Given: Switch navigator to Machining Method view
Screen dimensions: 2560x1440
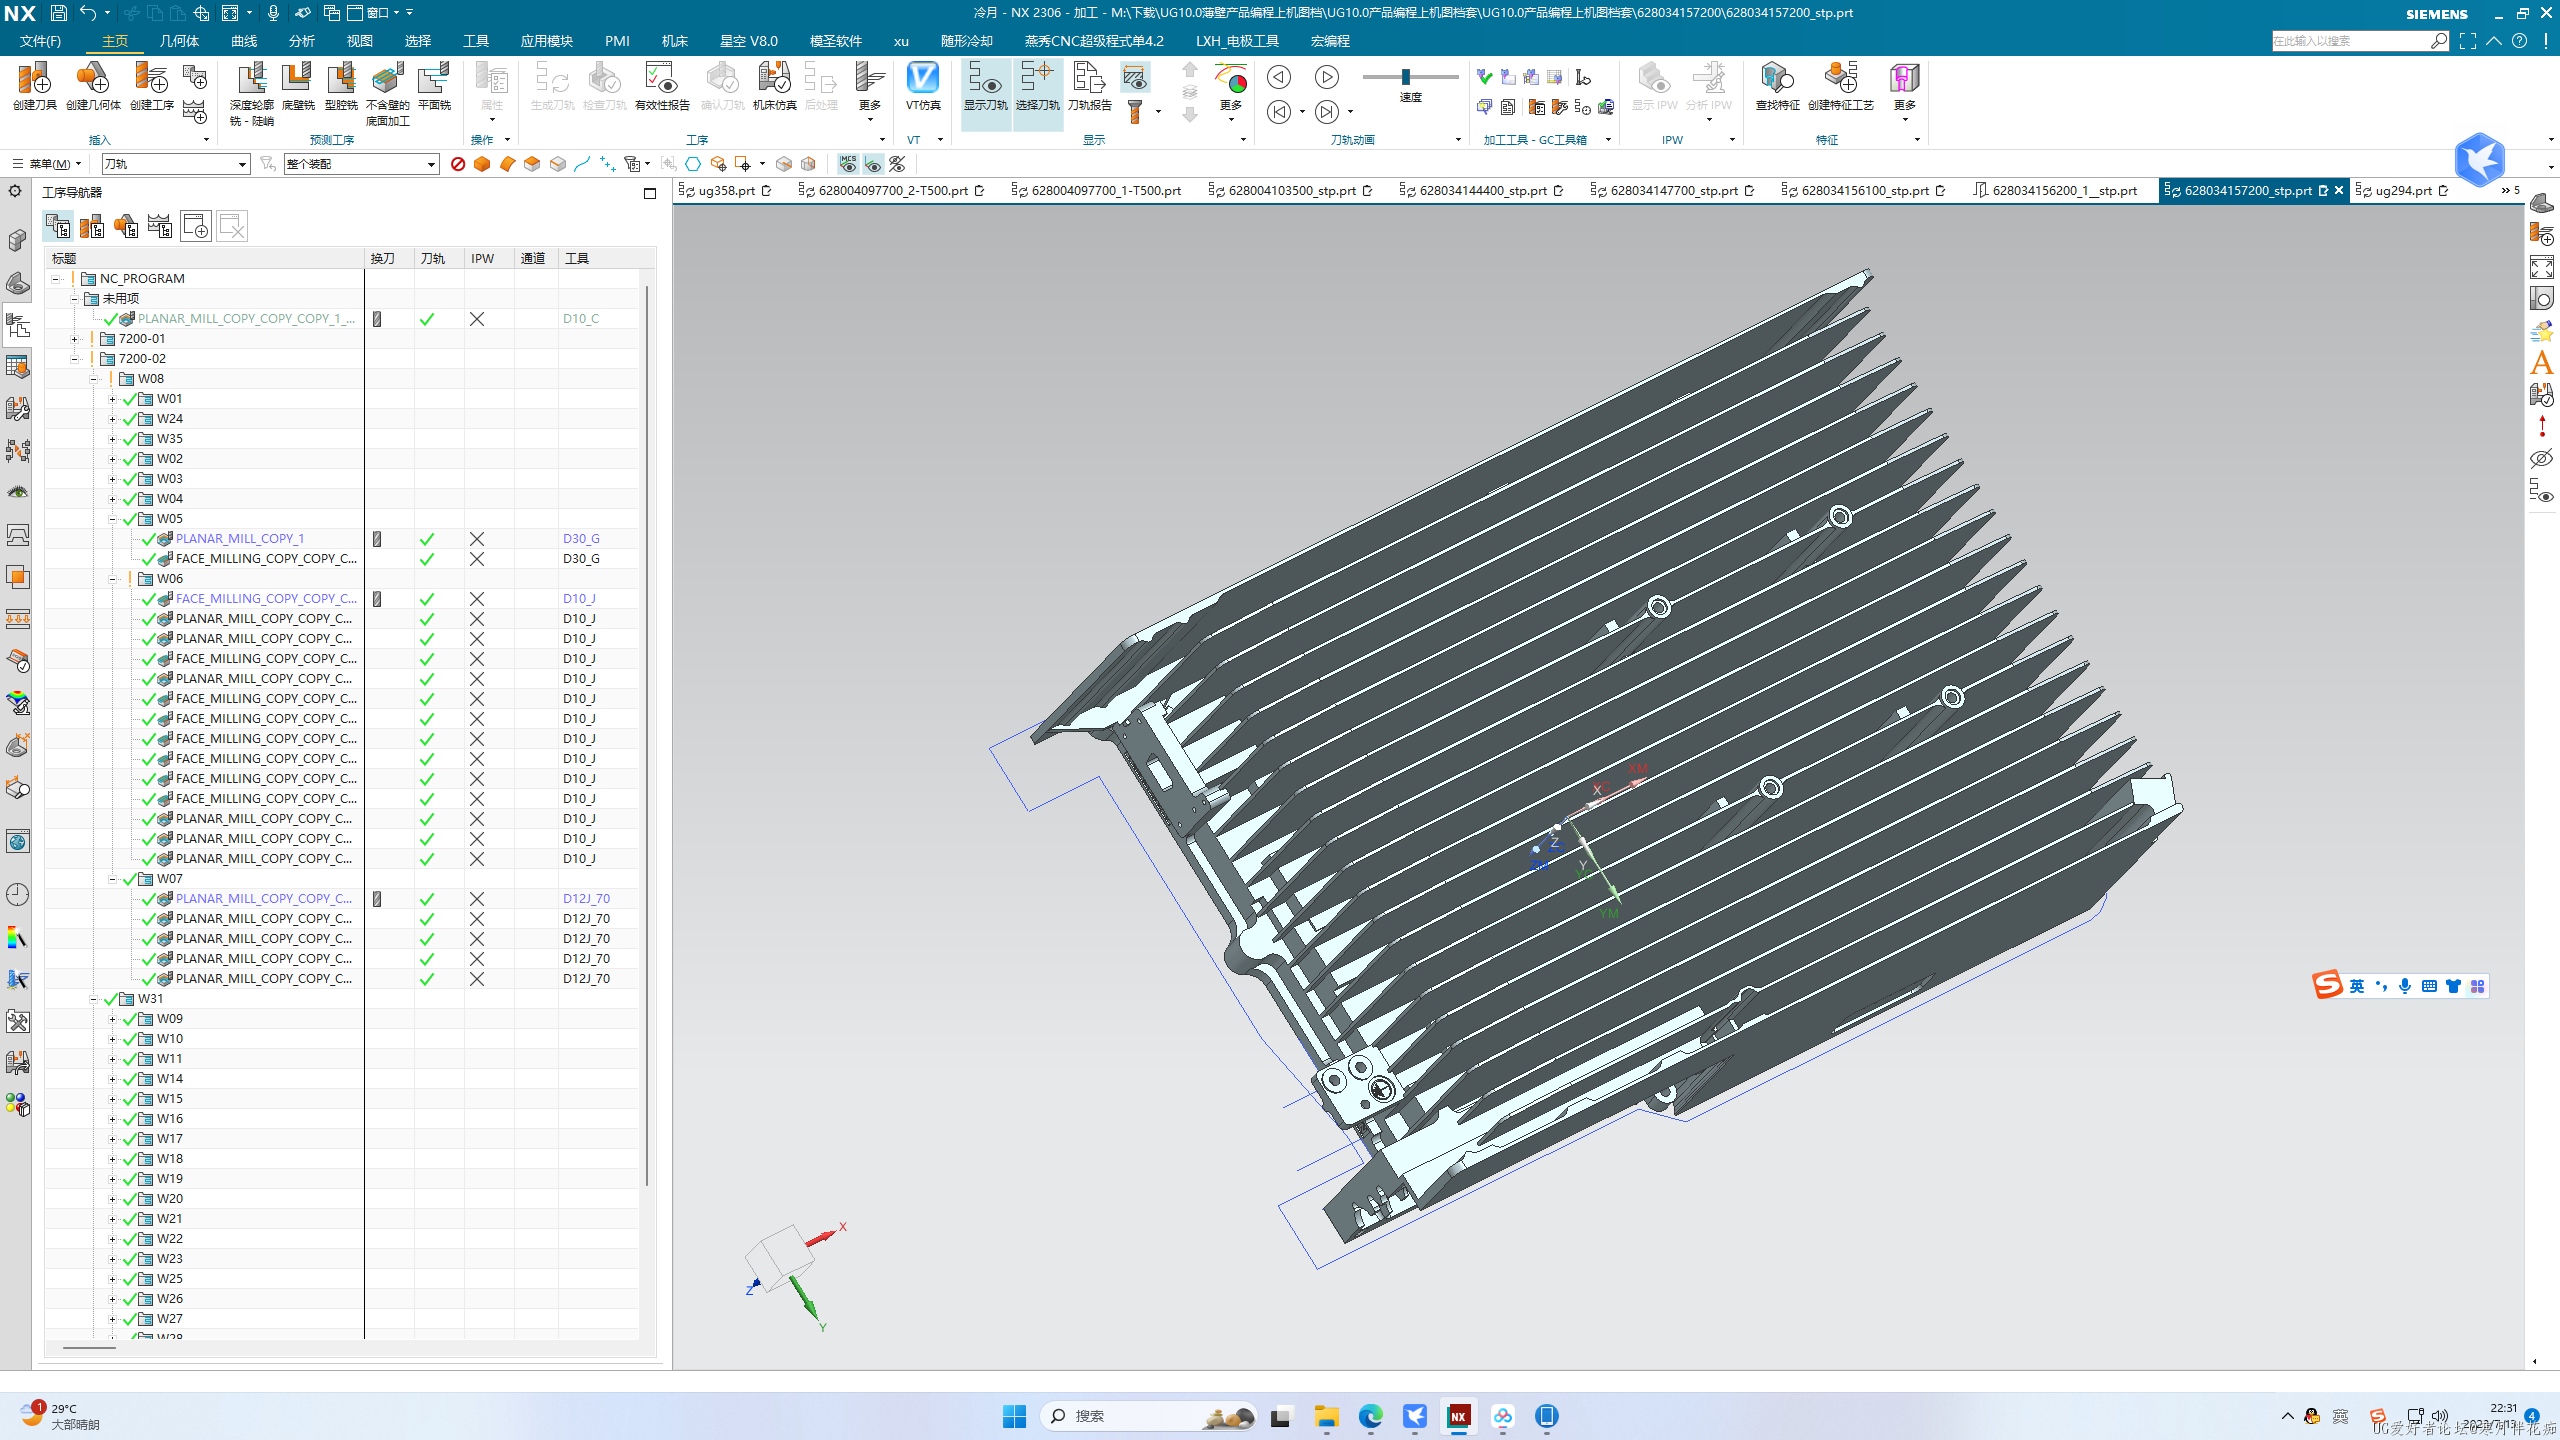Looking at the screenshot, I should pyautogui.click(x=160, y=227).
